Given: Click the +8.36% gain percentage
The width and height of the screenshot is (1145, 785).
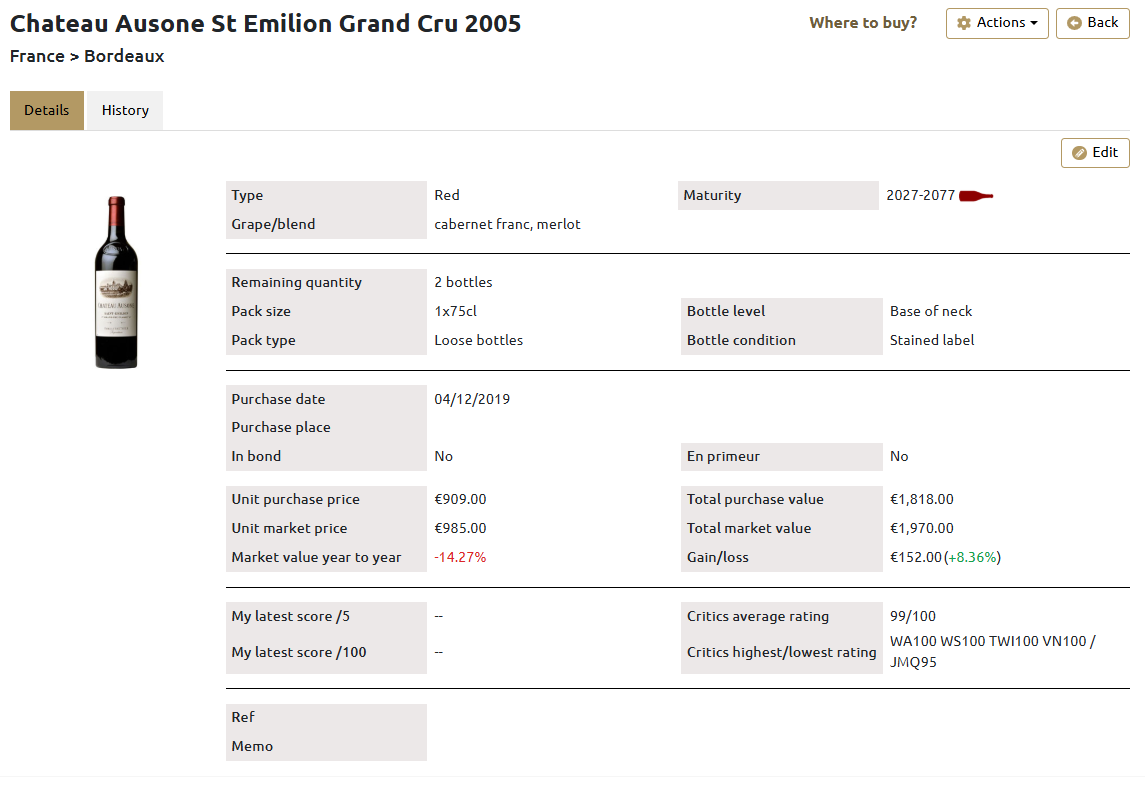Looking at the screenshot, I should point(972,557).
